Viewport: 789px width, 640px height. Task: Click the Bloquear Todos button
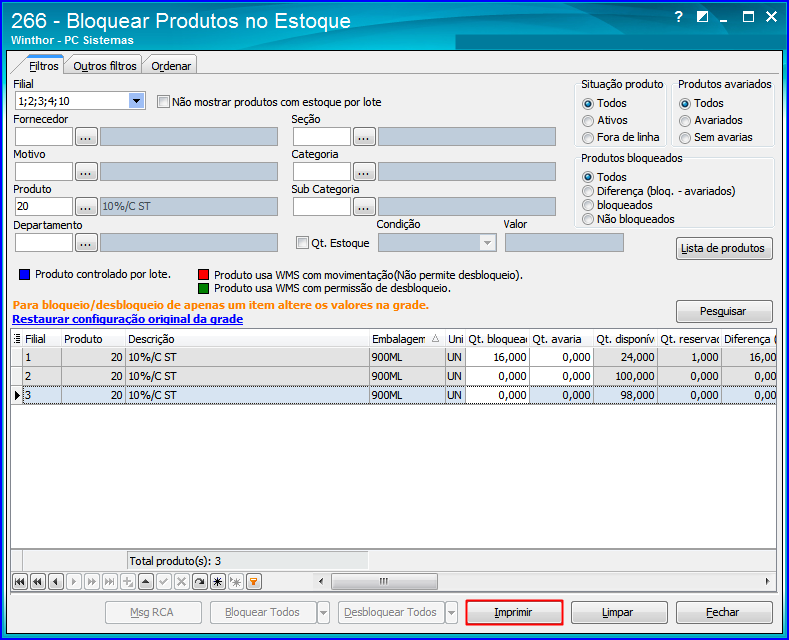(x=263, y=612)
